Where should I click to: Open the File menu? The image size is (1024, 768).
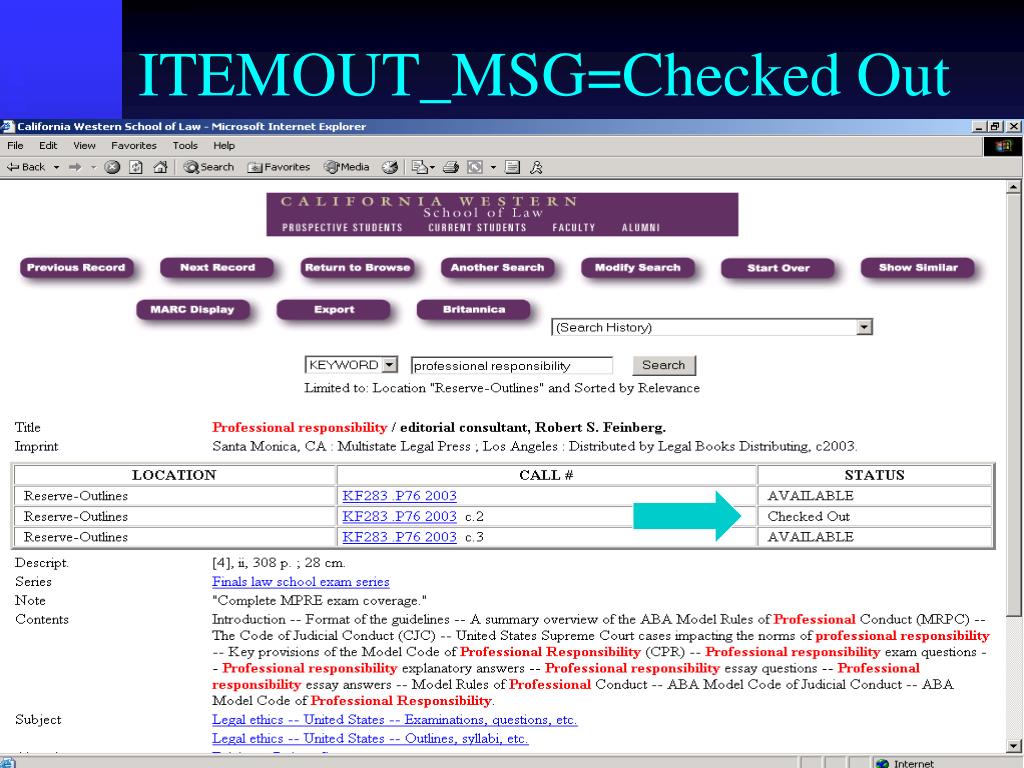tap(15, 146)
